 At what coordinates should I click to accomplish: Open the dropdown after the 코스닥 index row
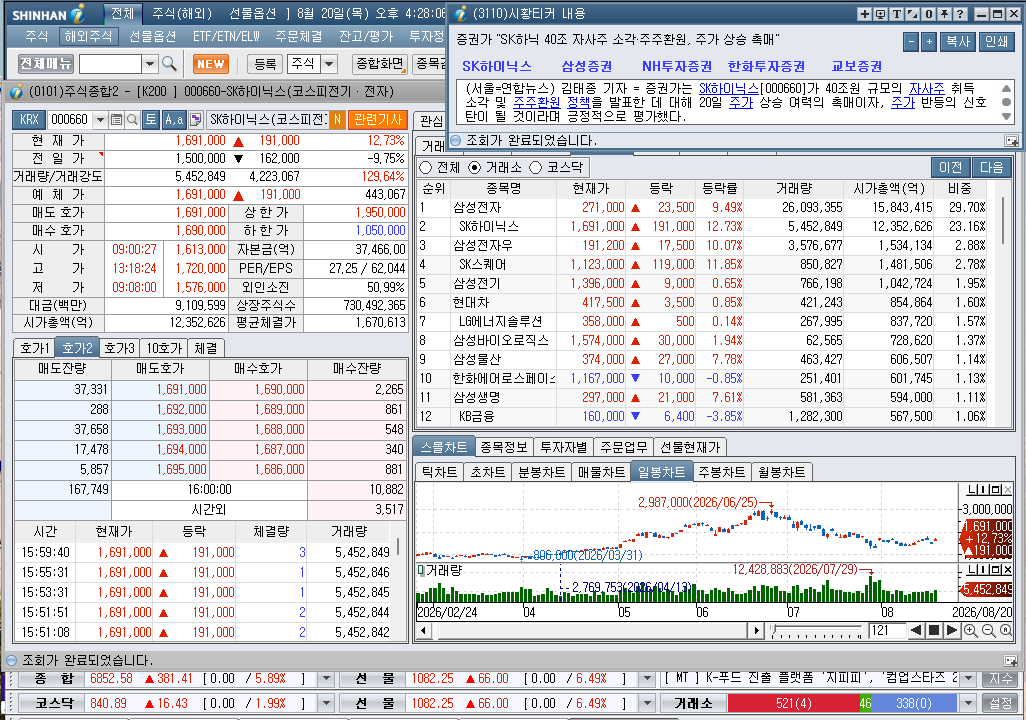(x=326, y=704)
